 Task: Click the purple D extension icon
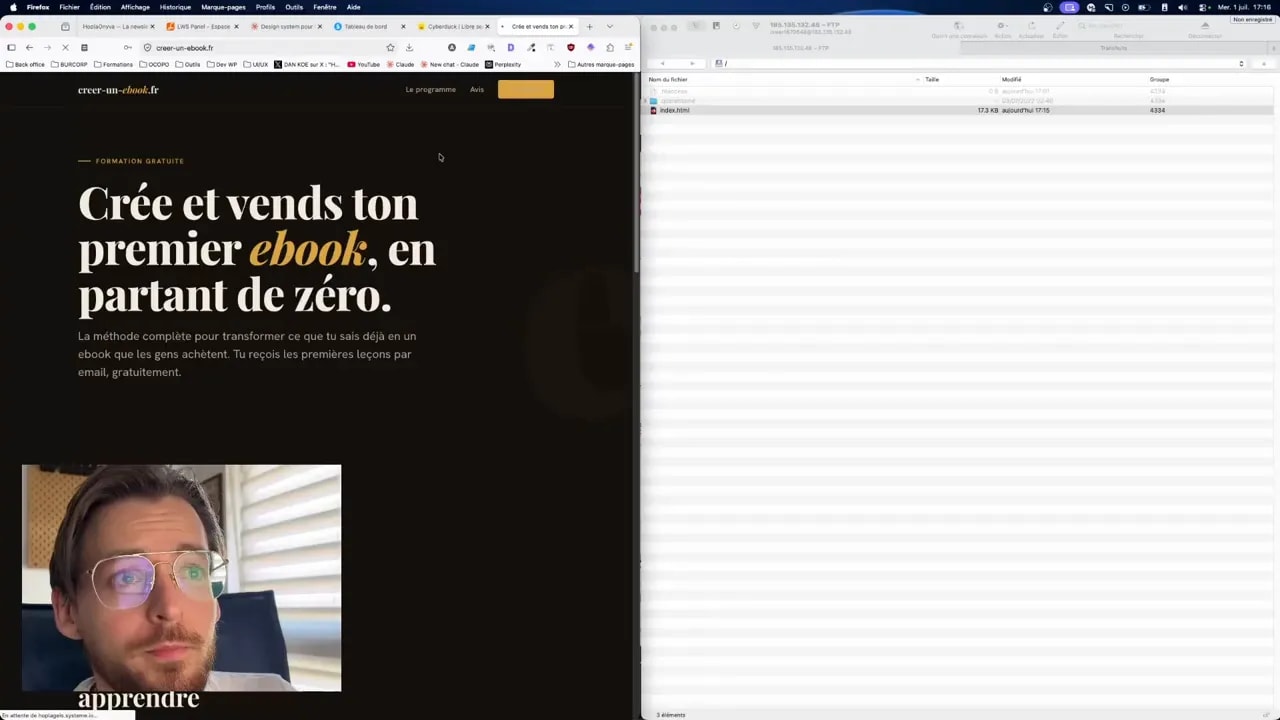click(x=511, y=47)
